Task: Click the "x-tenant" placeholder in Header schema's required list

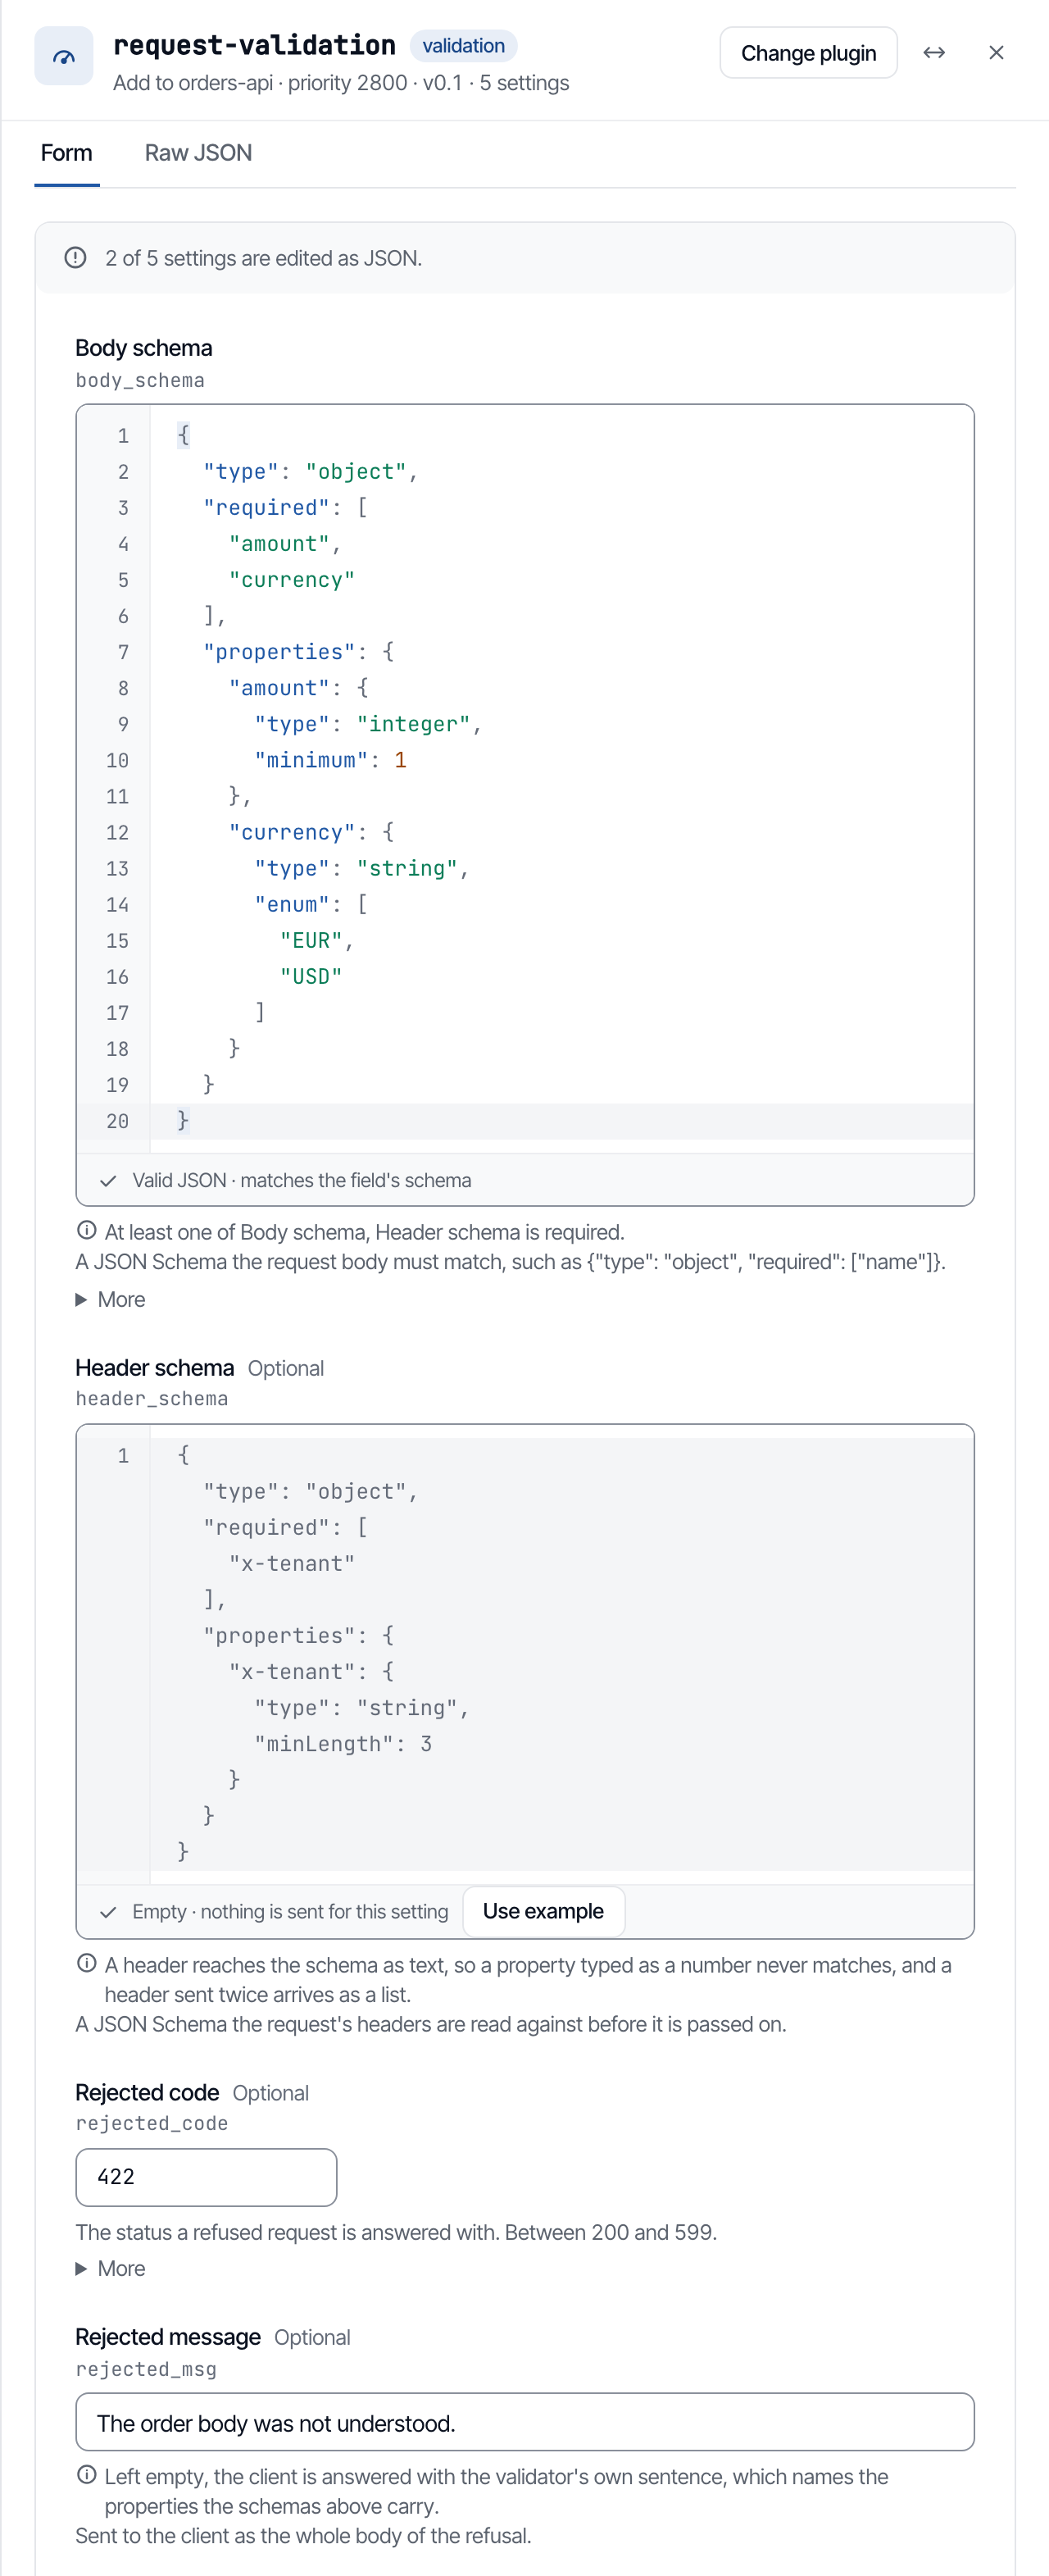Action: tap(292, 1563)
